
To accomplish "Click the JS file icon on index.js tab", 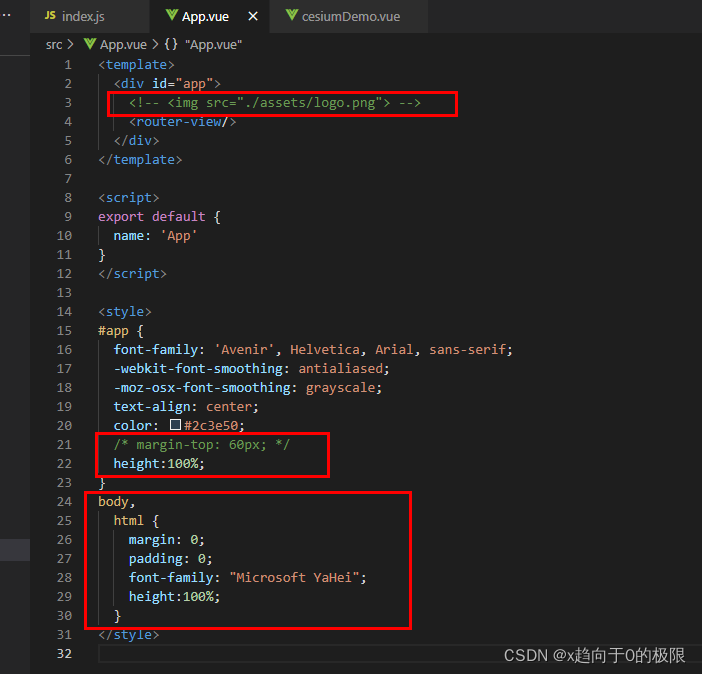I will click(50, 16).
